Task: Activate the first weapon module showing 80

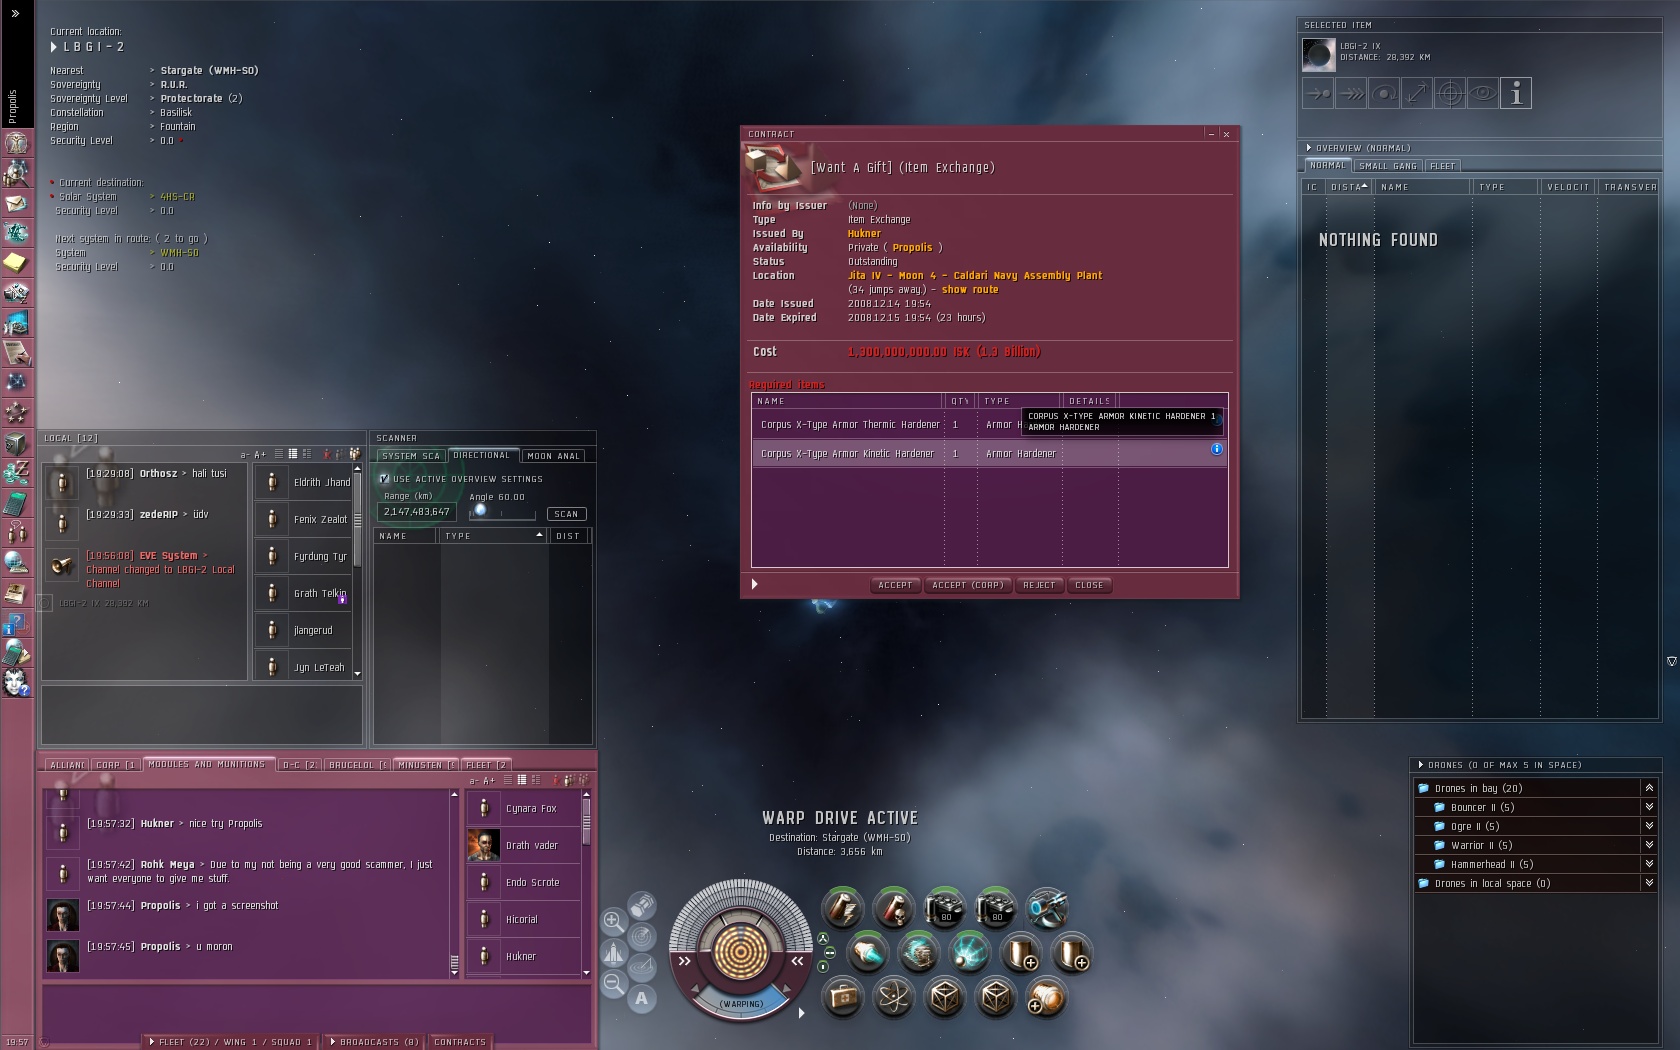Action: click(944, 908)
